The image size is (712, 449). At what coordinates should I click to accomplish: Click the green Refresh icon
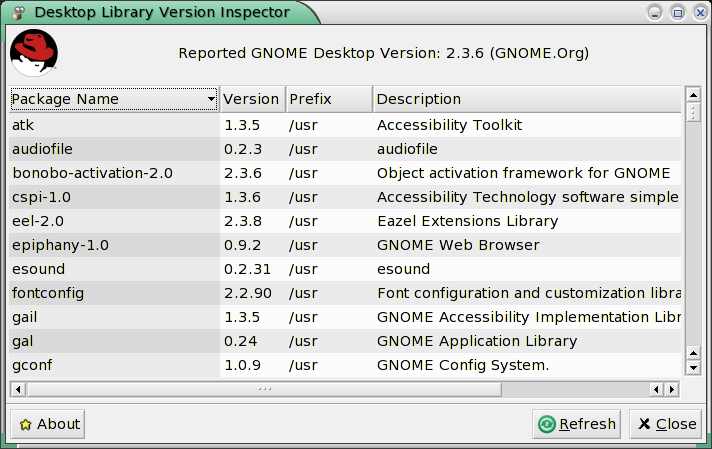[x=547, y=424]
